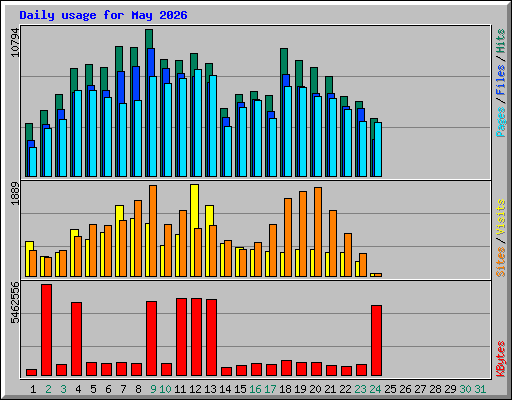Click the red KBytes bar above day 4
Viewport: 512px width, 400px height.
click(76, 339)
